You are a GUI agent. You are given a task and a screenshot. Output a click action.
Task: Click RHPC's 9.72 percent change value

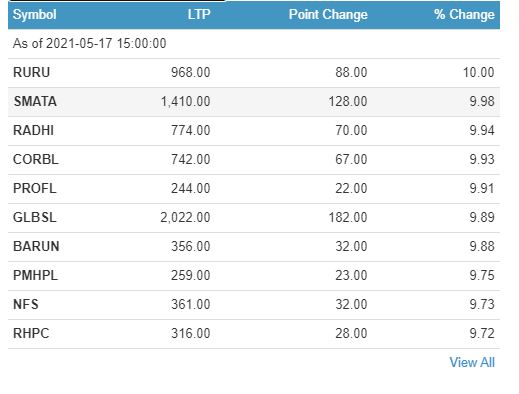(x=482, y=333)
